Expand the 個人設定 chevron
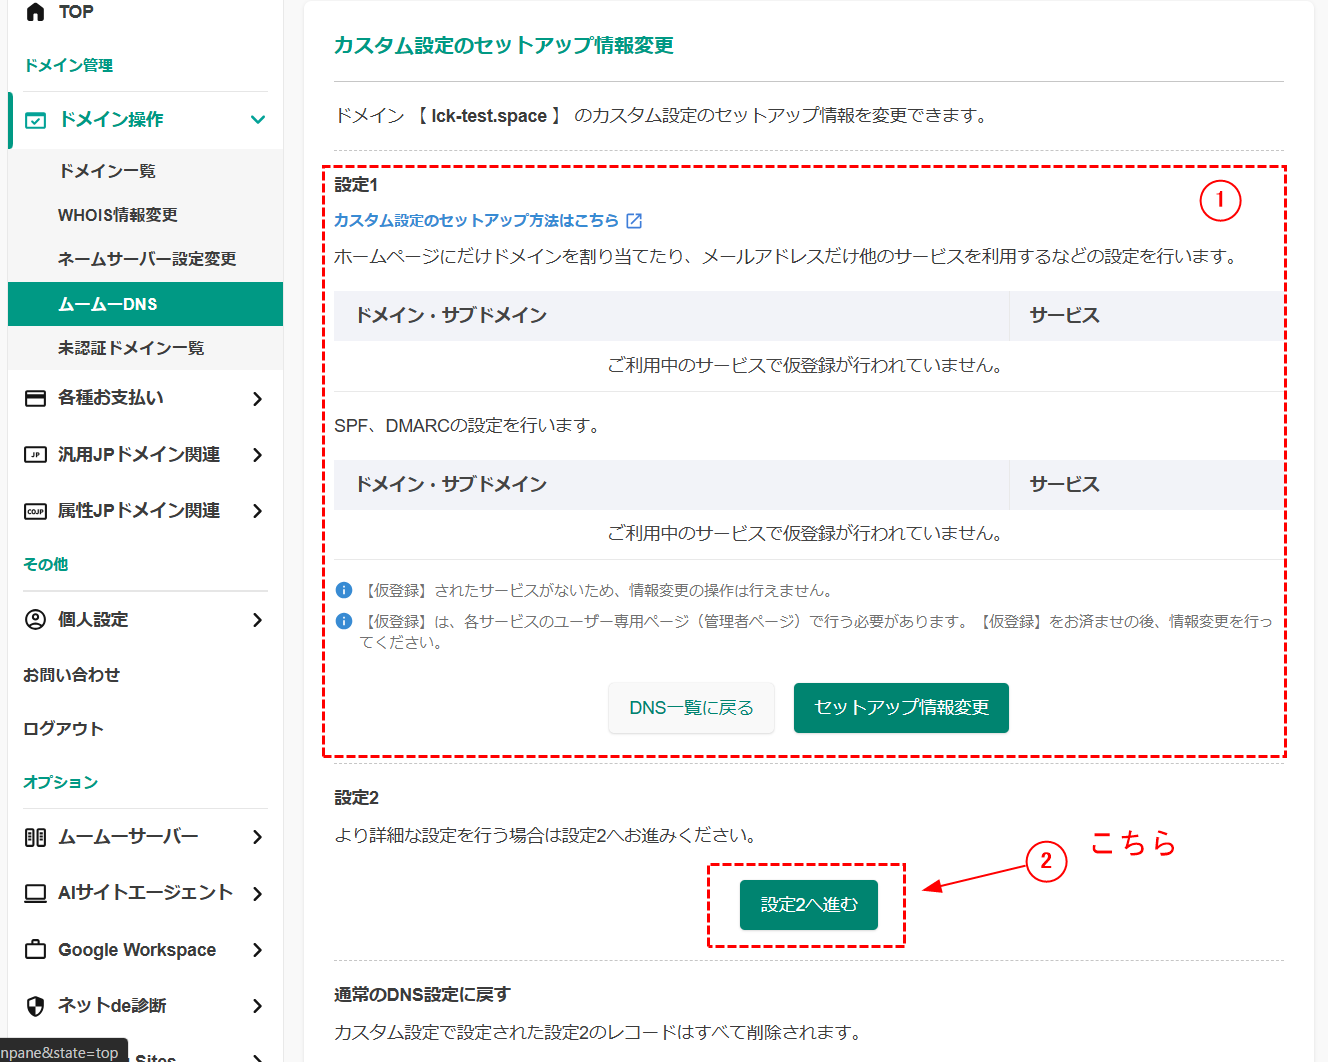The height and width of the screenshot is (1062, 1328). (258, 620)
